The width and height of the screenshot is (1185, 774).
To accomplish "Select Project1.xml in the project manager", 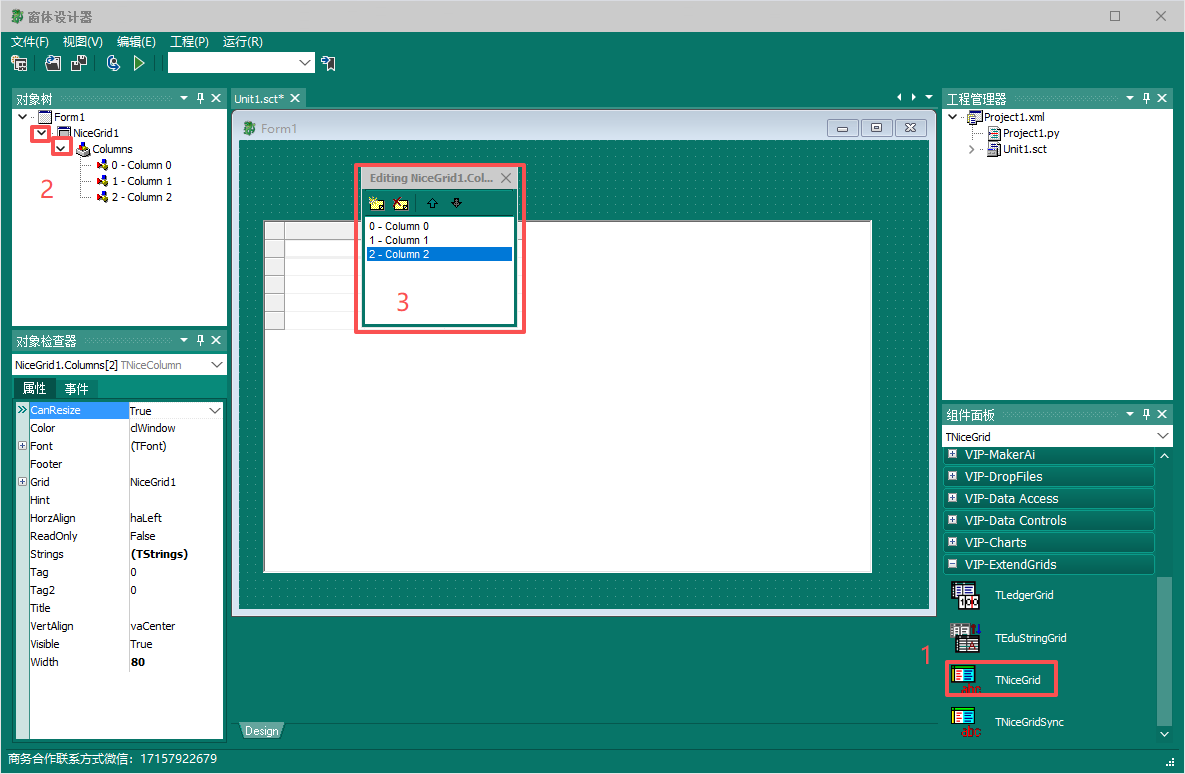I will 1014,117.
